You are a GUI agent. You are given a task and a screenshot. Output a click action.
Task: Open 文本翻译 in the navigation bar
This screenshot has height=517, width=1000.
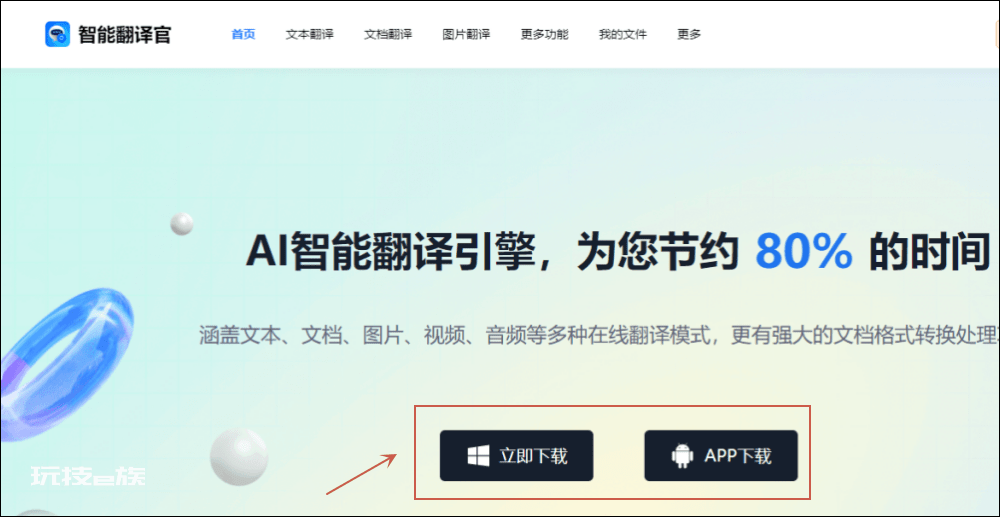(309, 34)
